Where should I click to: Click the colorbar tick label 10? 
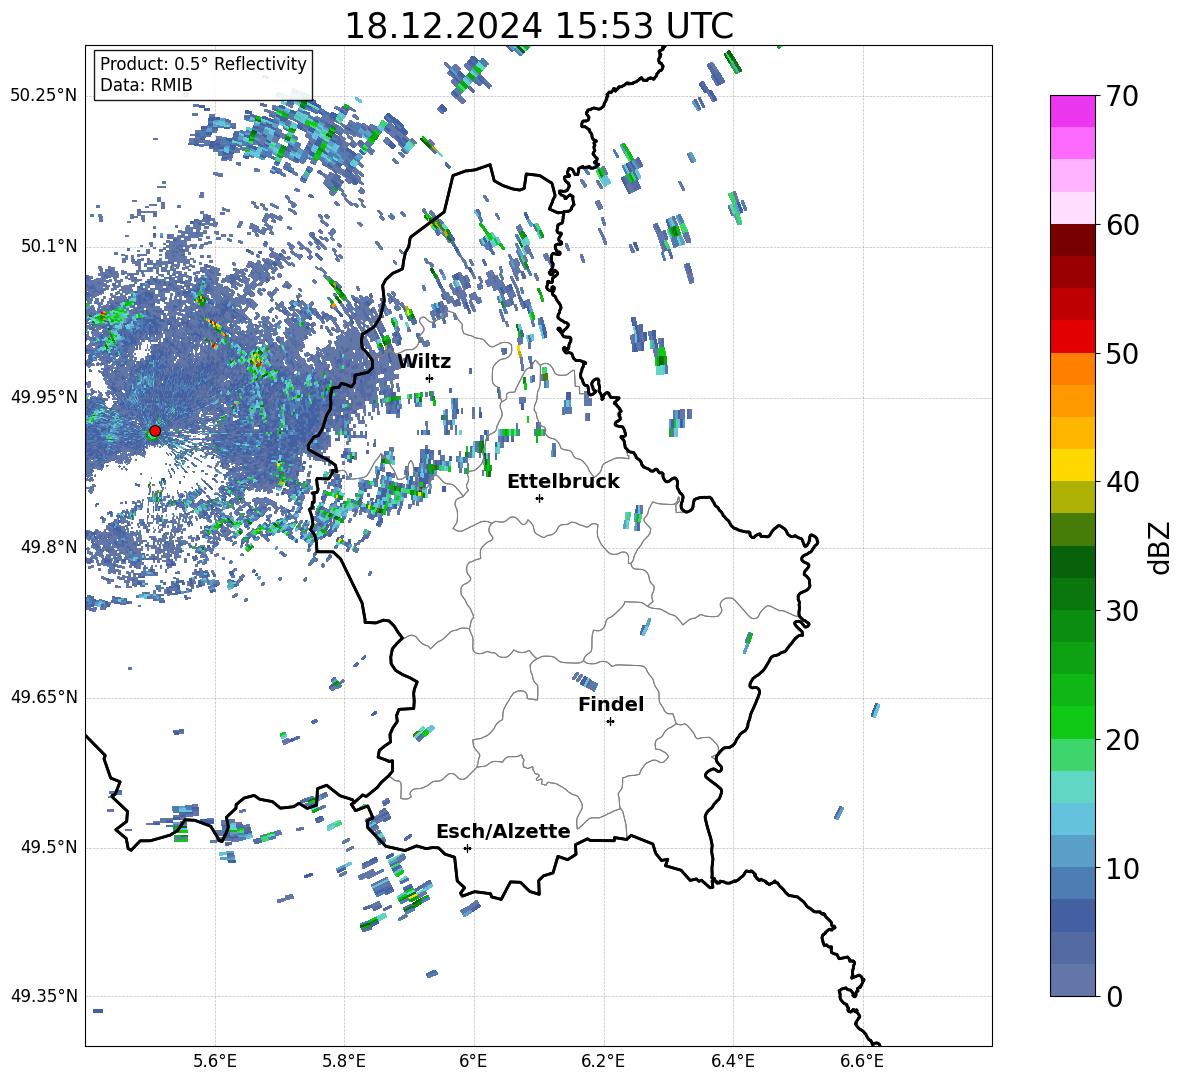pyautogui.click(x=1121, y=868)
